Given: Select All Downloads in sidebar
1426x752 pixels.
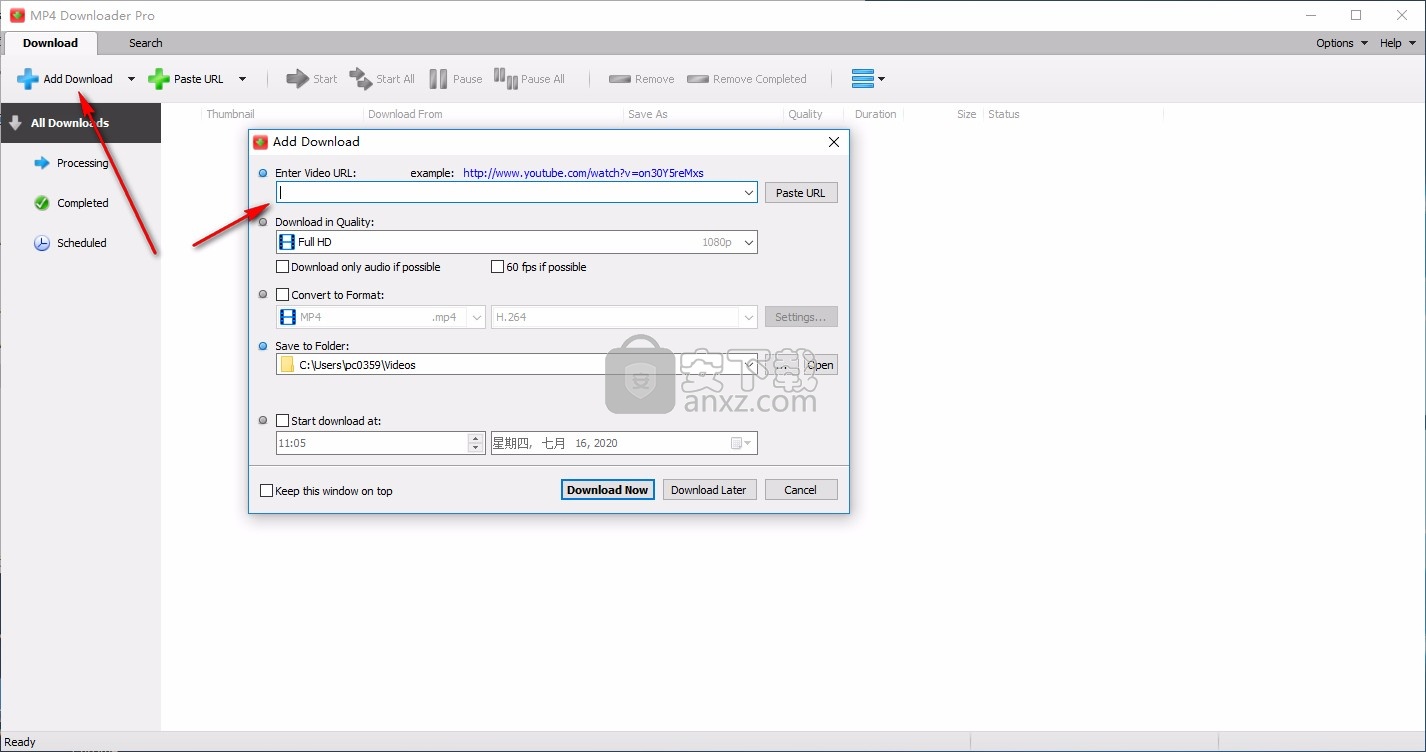Looking at the screenshot, I should pos(80,123).
